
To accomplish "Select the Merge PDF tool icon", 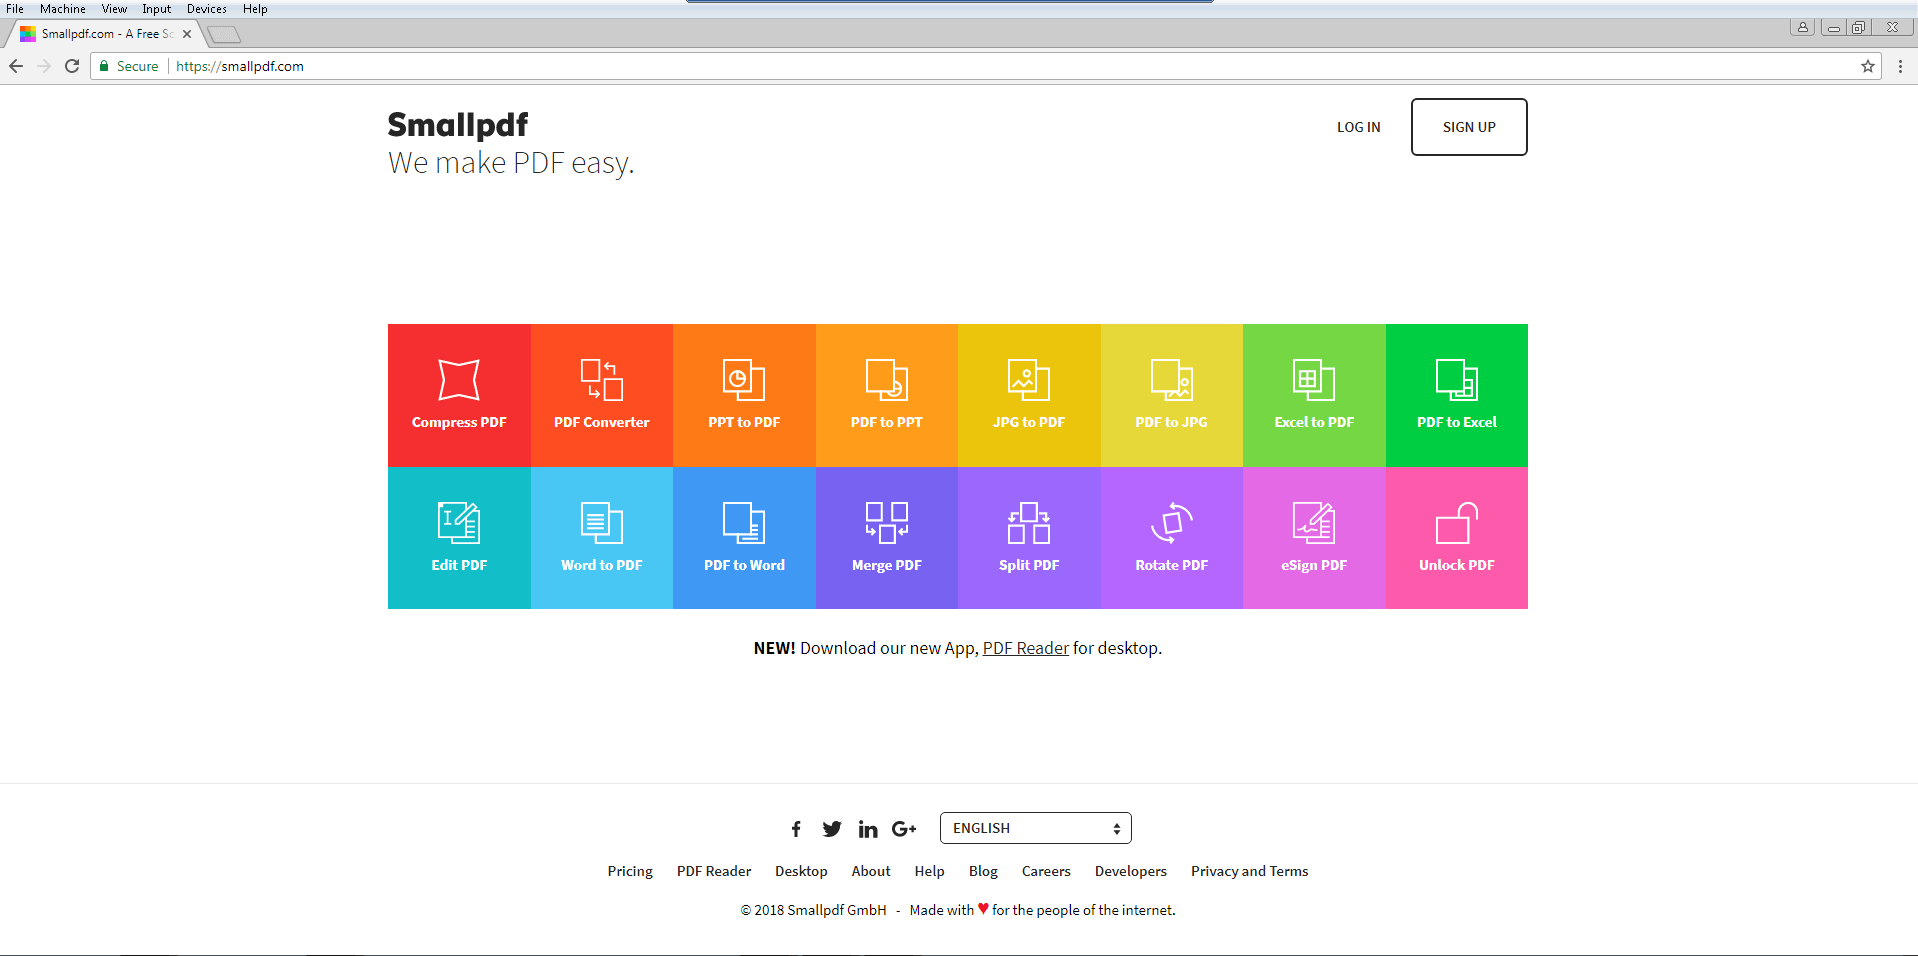I will (x=886, y=522).
